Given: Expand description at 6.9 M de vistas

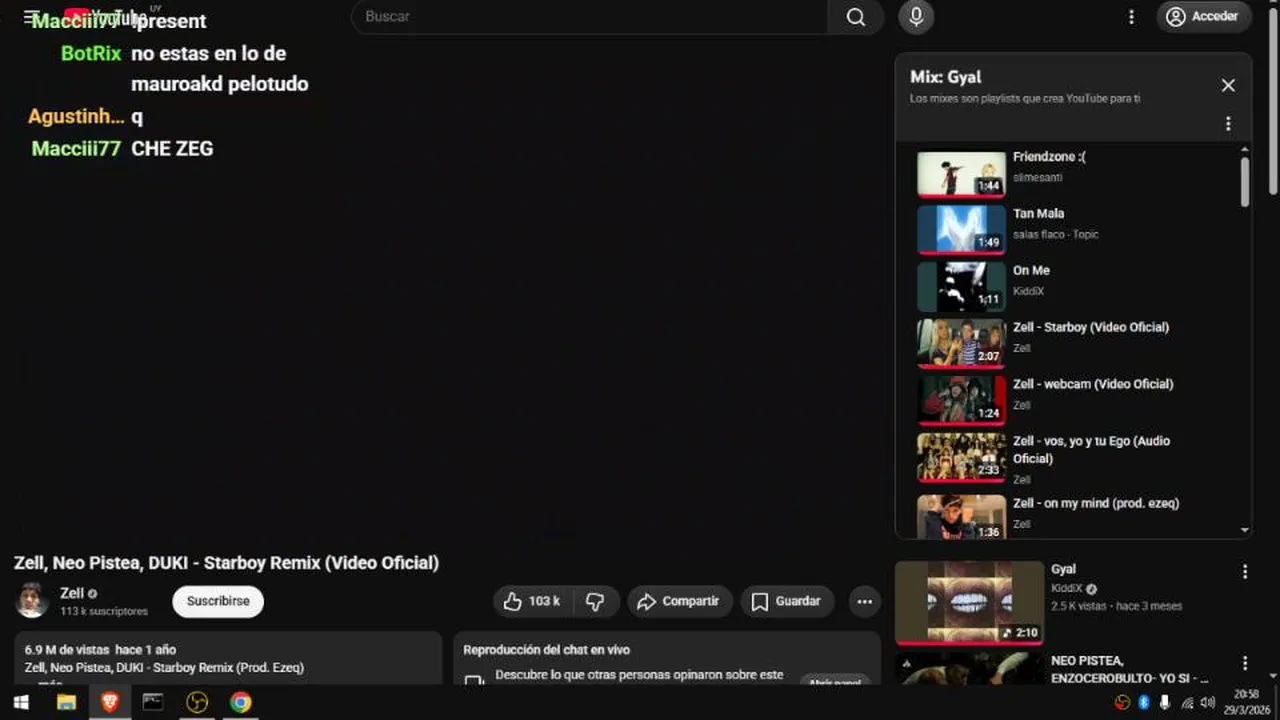Looking at the screenshot, I should tap(228, 658).
